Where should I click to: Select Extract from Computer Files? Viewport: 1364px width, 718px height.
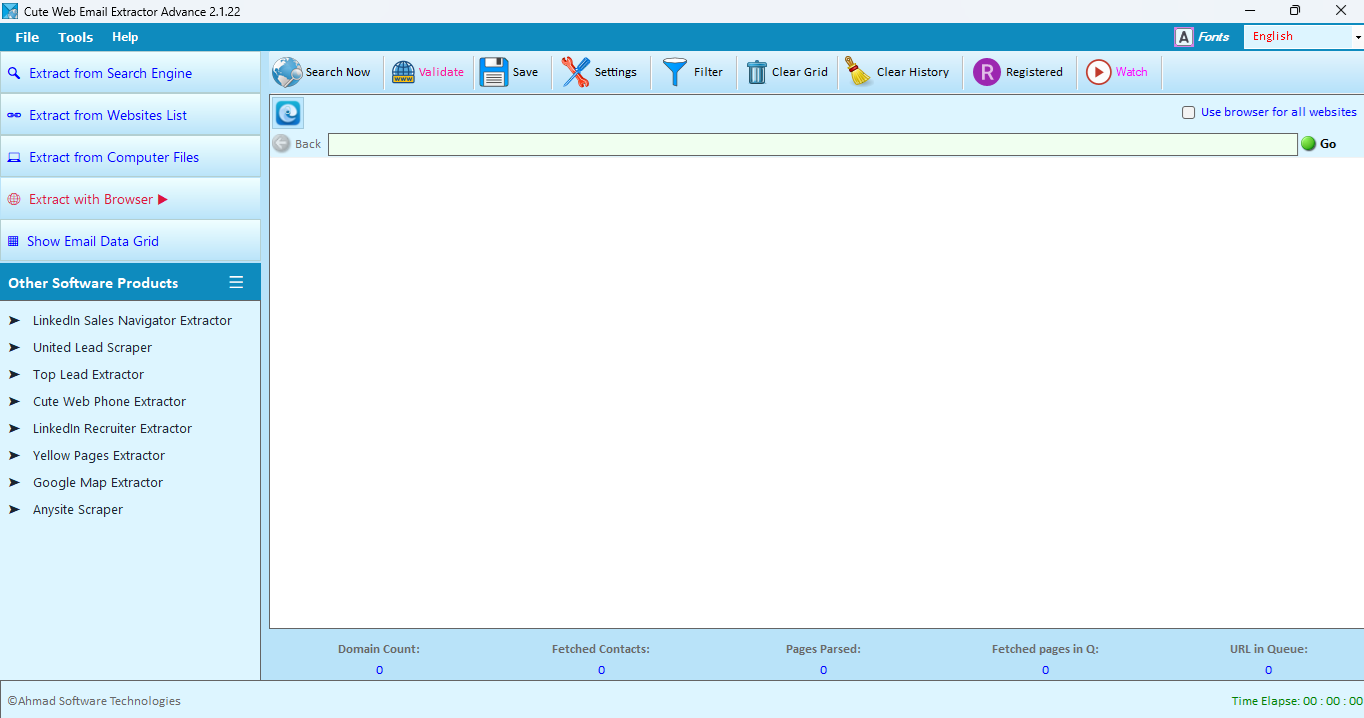(x=130, y=157)
